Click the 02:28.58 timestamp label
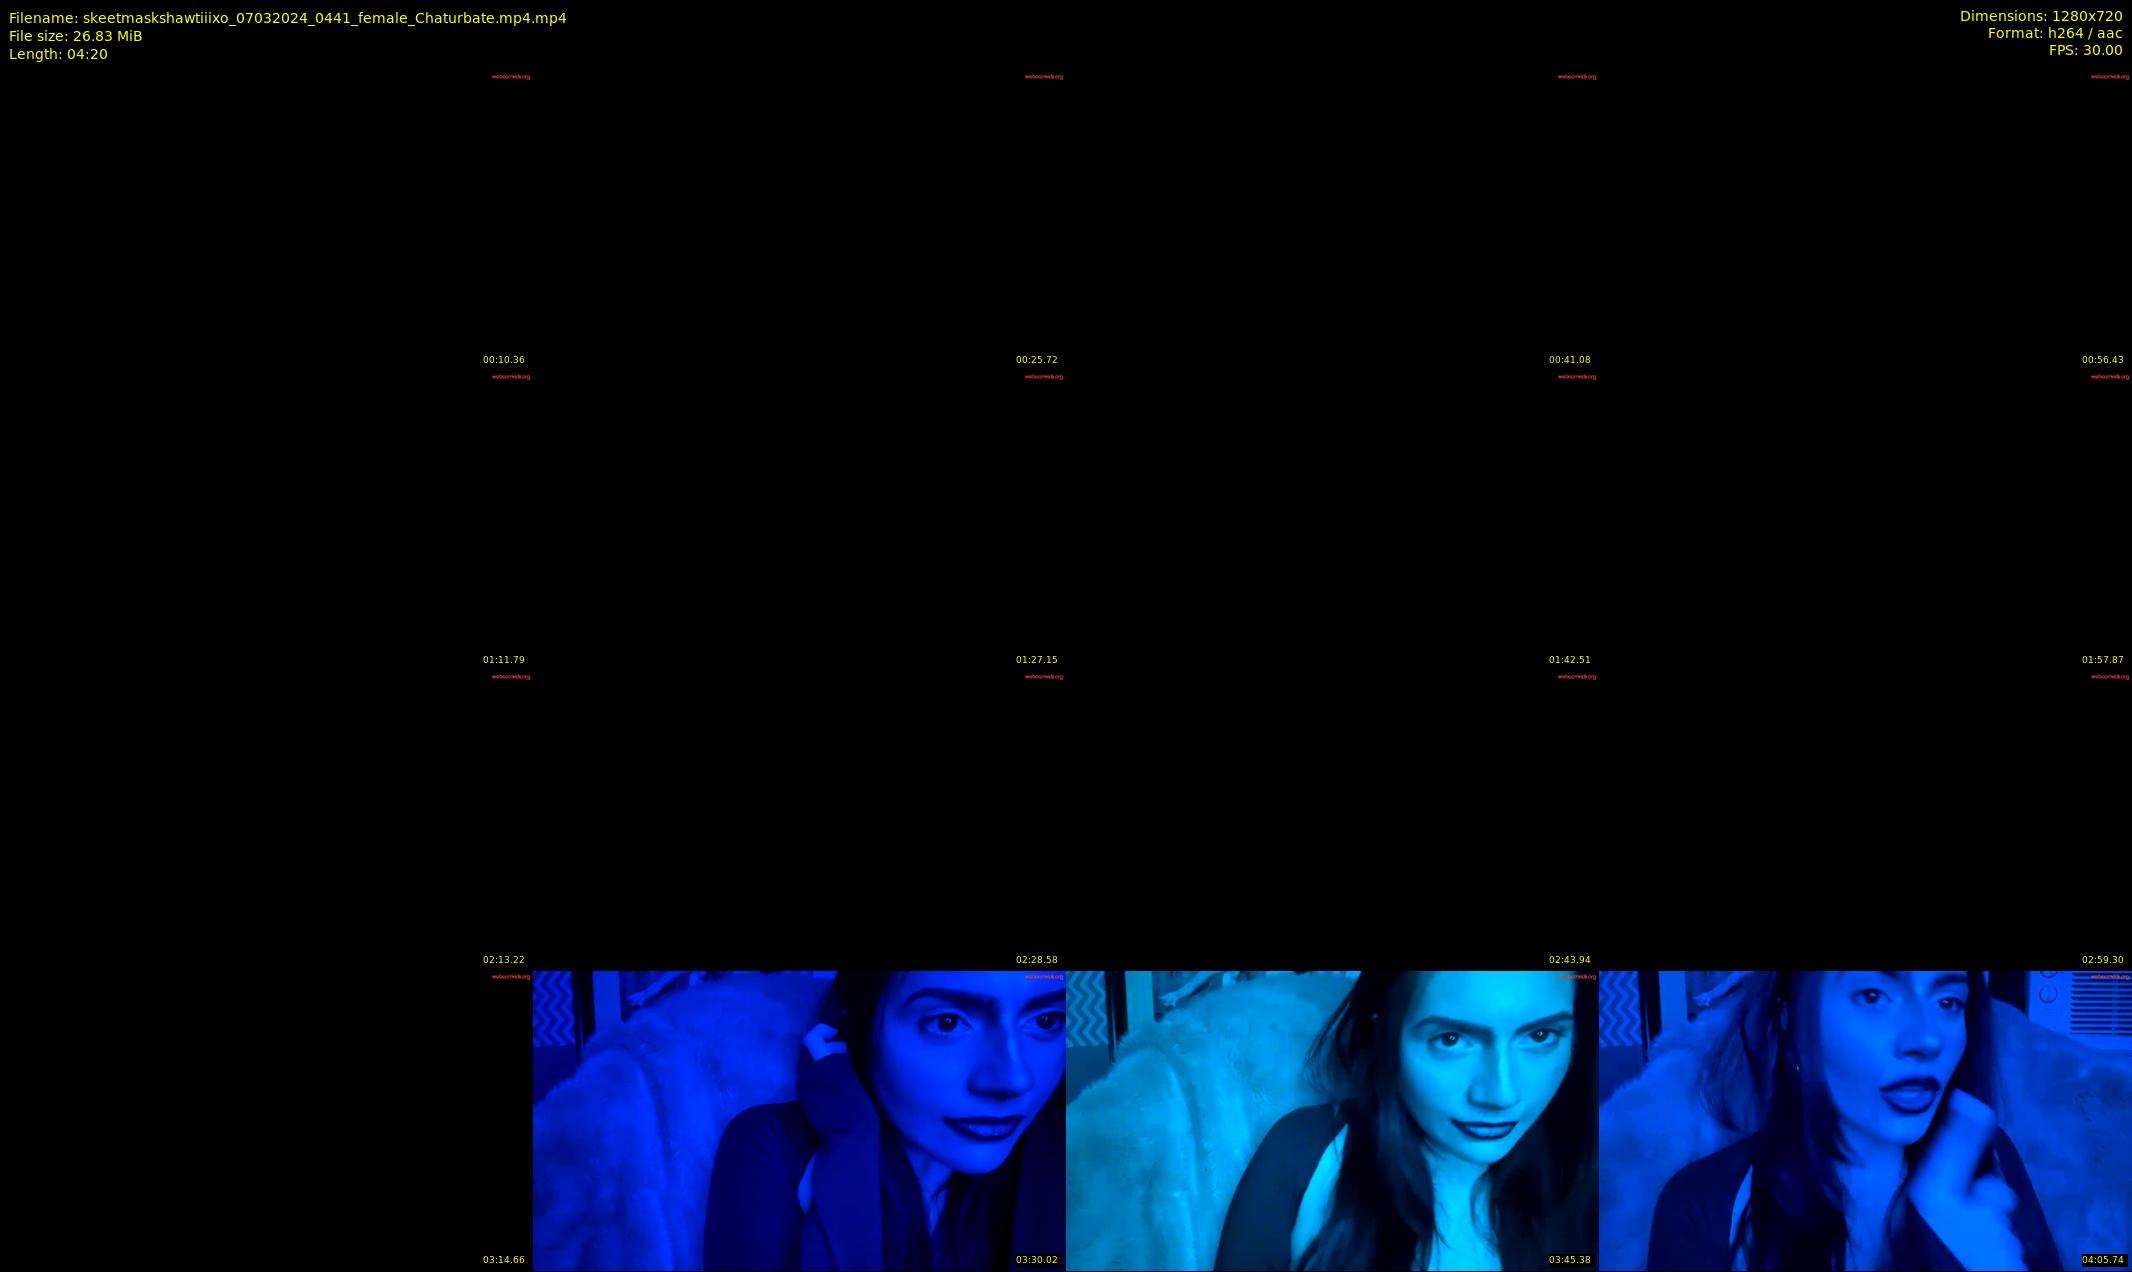Image resolution: width=2132 pixels, height=1272 pixels. point(1036,960)
